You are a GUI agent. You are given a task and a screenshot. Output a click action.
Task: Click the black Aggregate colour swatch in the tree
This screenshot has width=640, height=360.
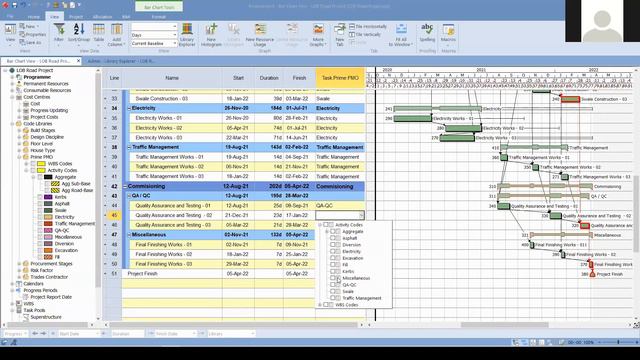pyautogui.click(x=48, y=177)
